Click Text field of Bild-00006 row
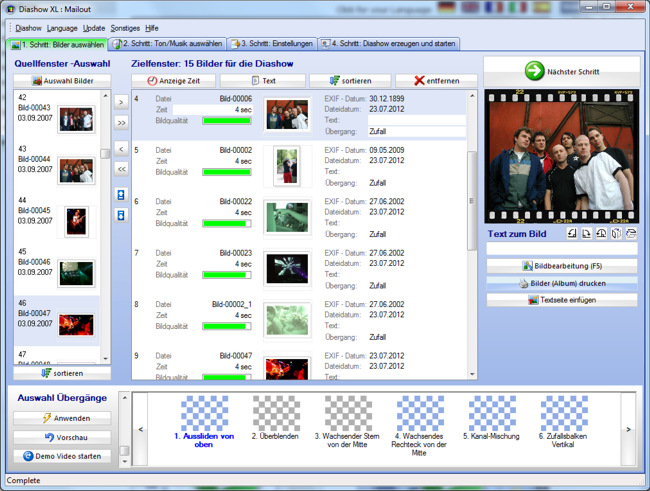Screen dimensions: 650x491 point(417,120)
